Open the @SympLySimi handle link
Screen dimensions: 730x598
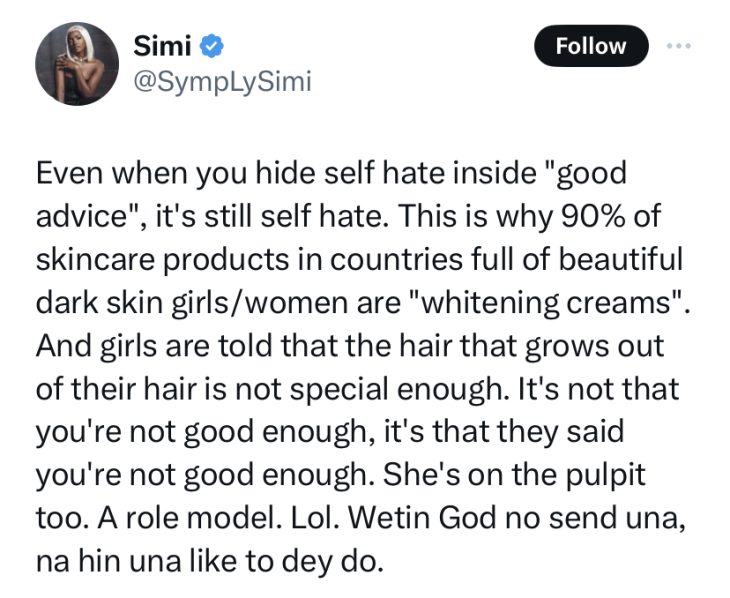coord(222,80)
